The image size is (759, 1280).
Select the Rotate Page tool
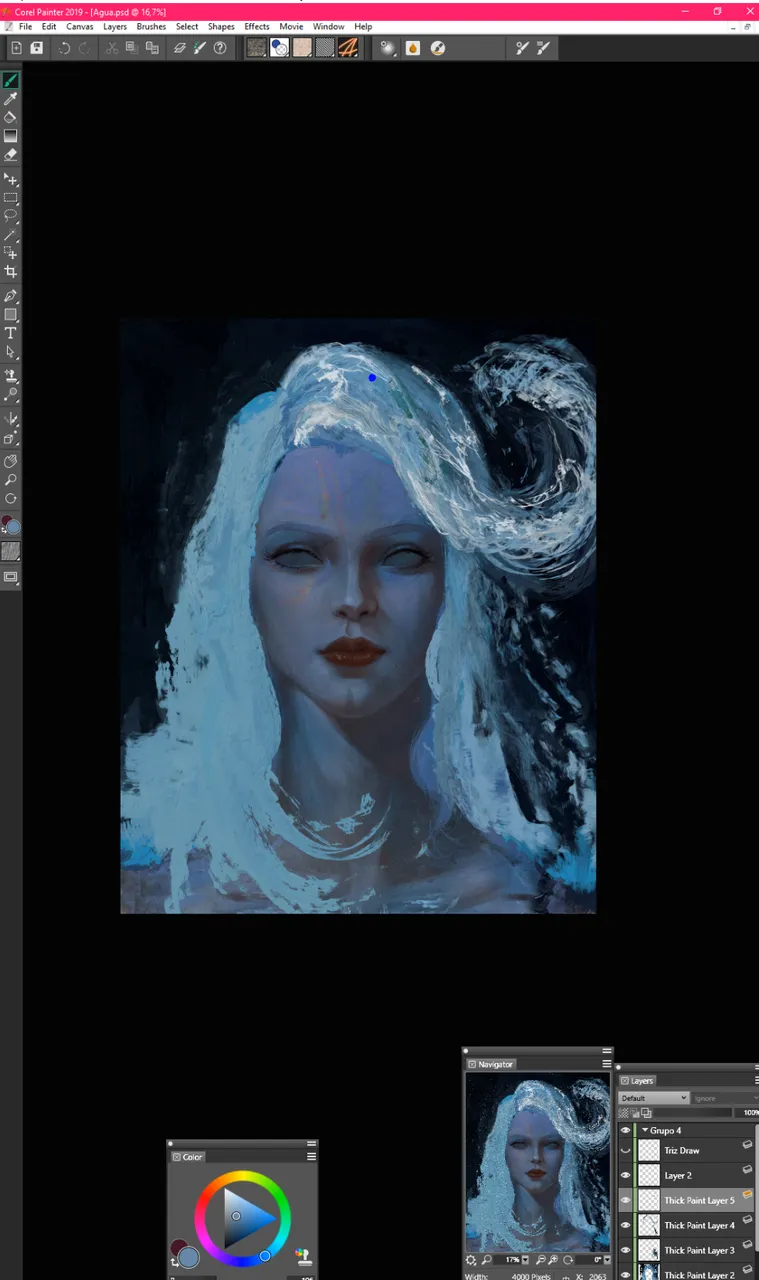11,498
